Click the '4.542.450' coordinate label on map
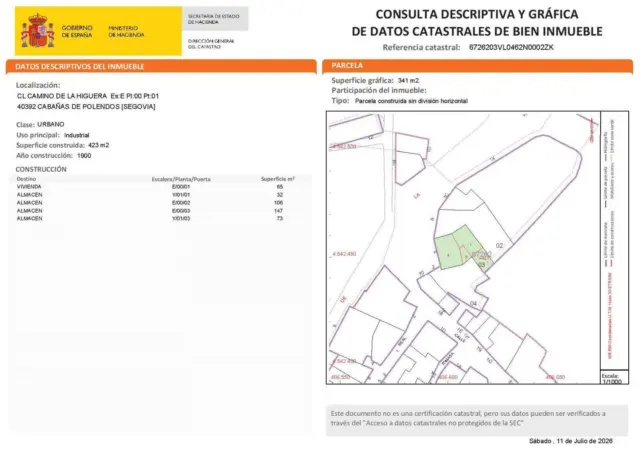 (x=344, y=254)
